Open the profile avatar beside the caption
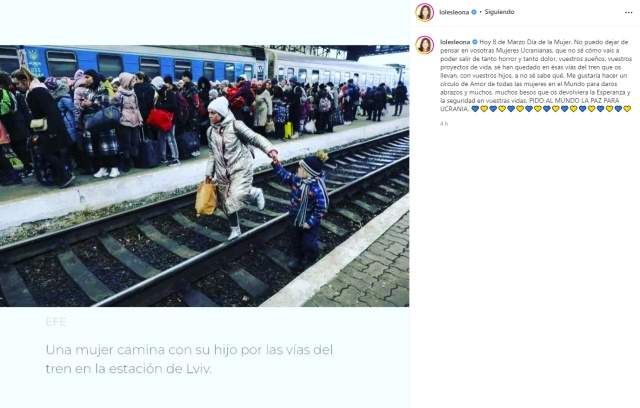This screenshot has width=640, height=408. click(x=424, y=45)
